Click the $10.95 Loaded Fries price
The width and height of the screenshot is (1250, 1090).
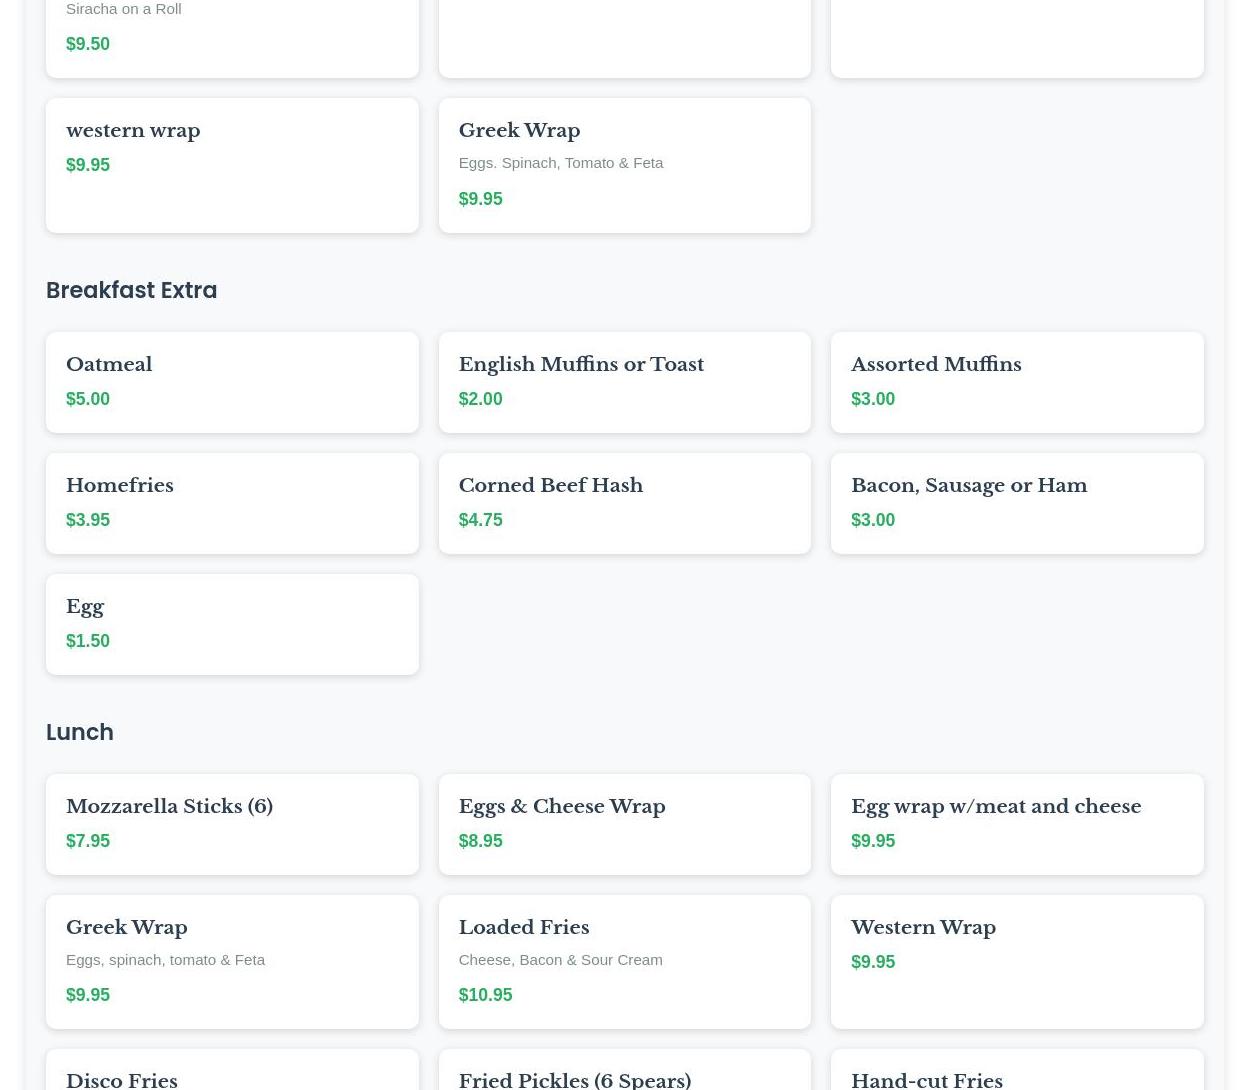coord(485,995)
